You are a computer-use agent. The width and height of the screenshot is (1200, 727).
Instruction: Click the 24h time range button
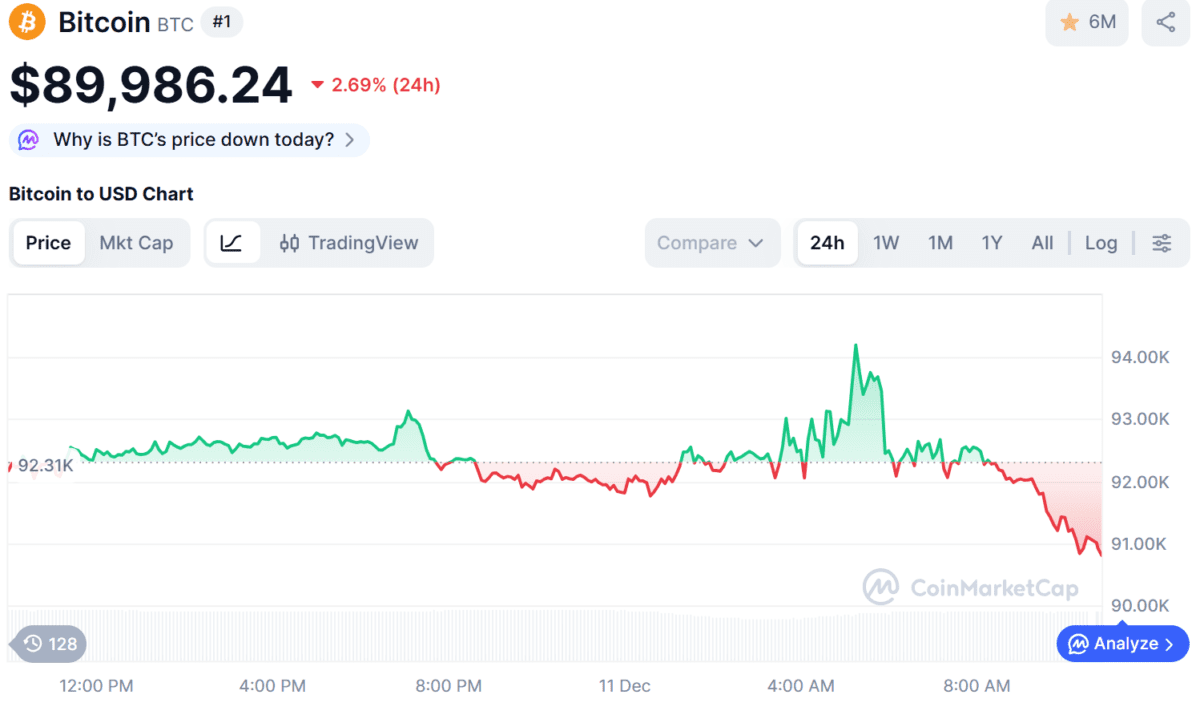(827, 243)
